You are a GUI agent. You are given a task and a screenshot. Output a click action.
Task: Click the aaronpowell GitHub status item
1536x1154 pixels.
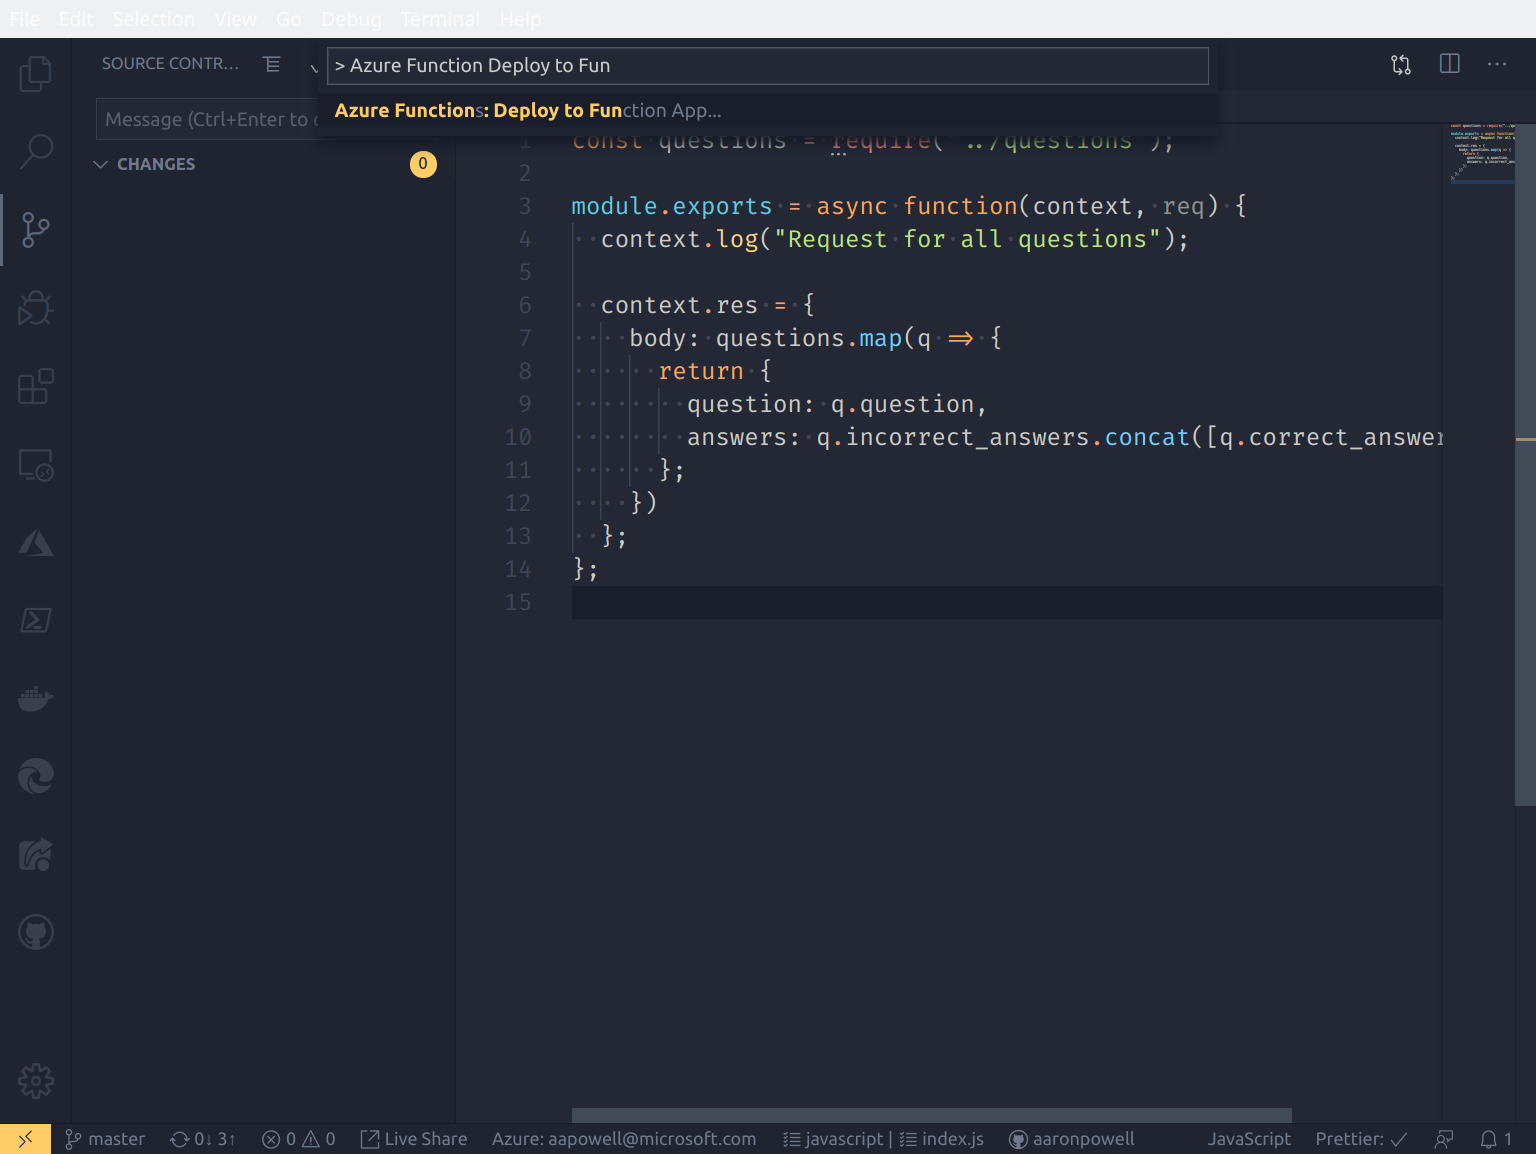tap(1072, 1139)
